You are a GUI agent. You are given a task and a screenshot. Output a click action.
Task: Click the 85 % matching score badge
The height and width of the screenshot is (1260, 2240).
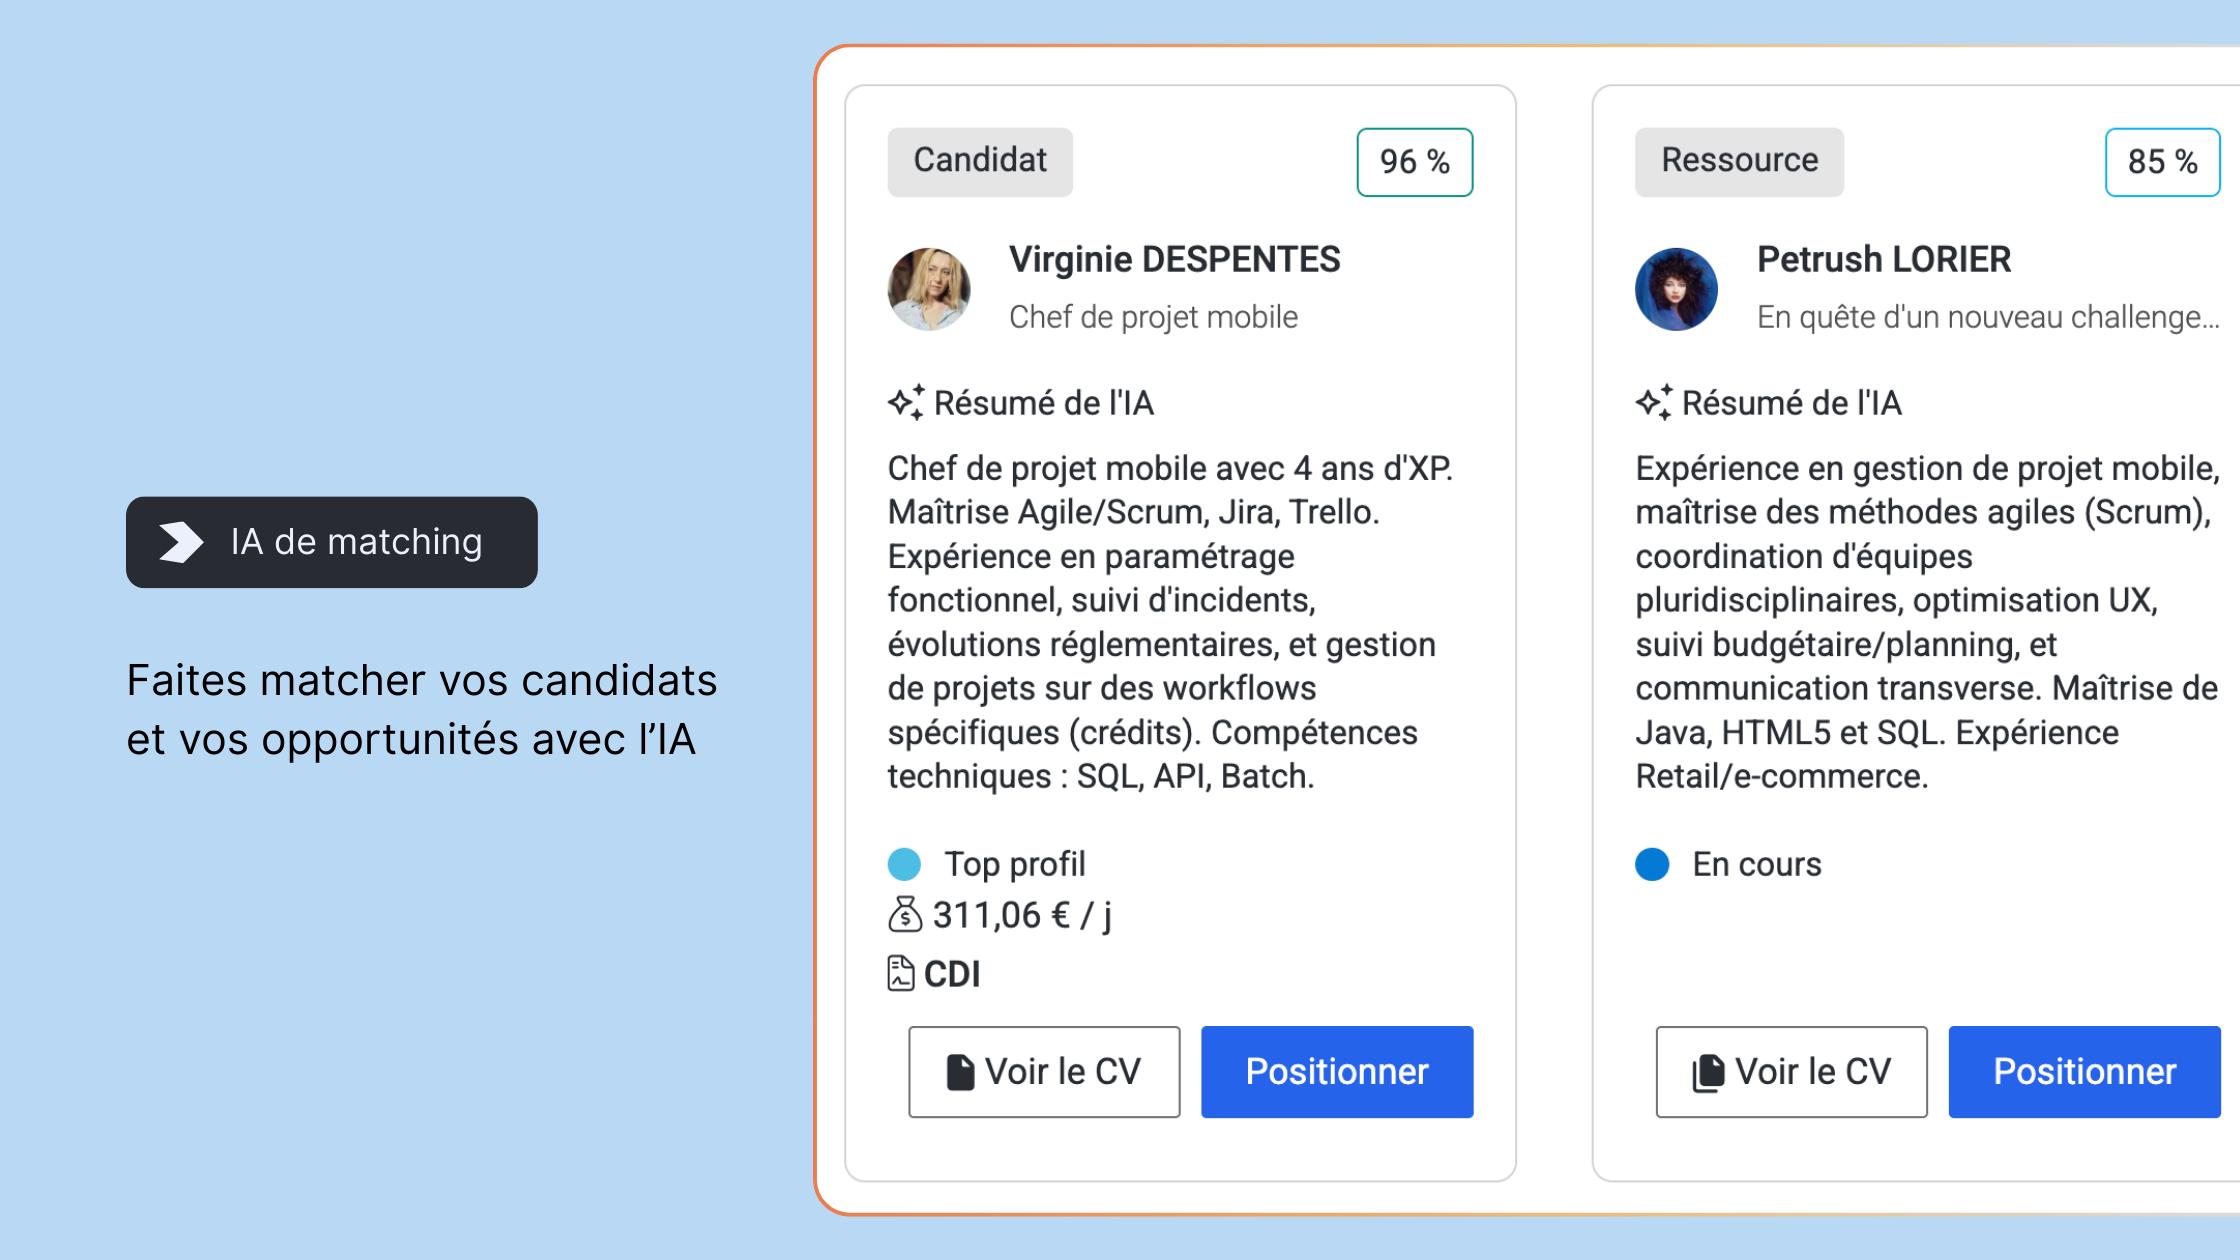(2162, 161)
